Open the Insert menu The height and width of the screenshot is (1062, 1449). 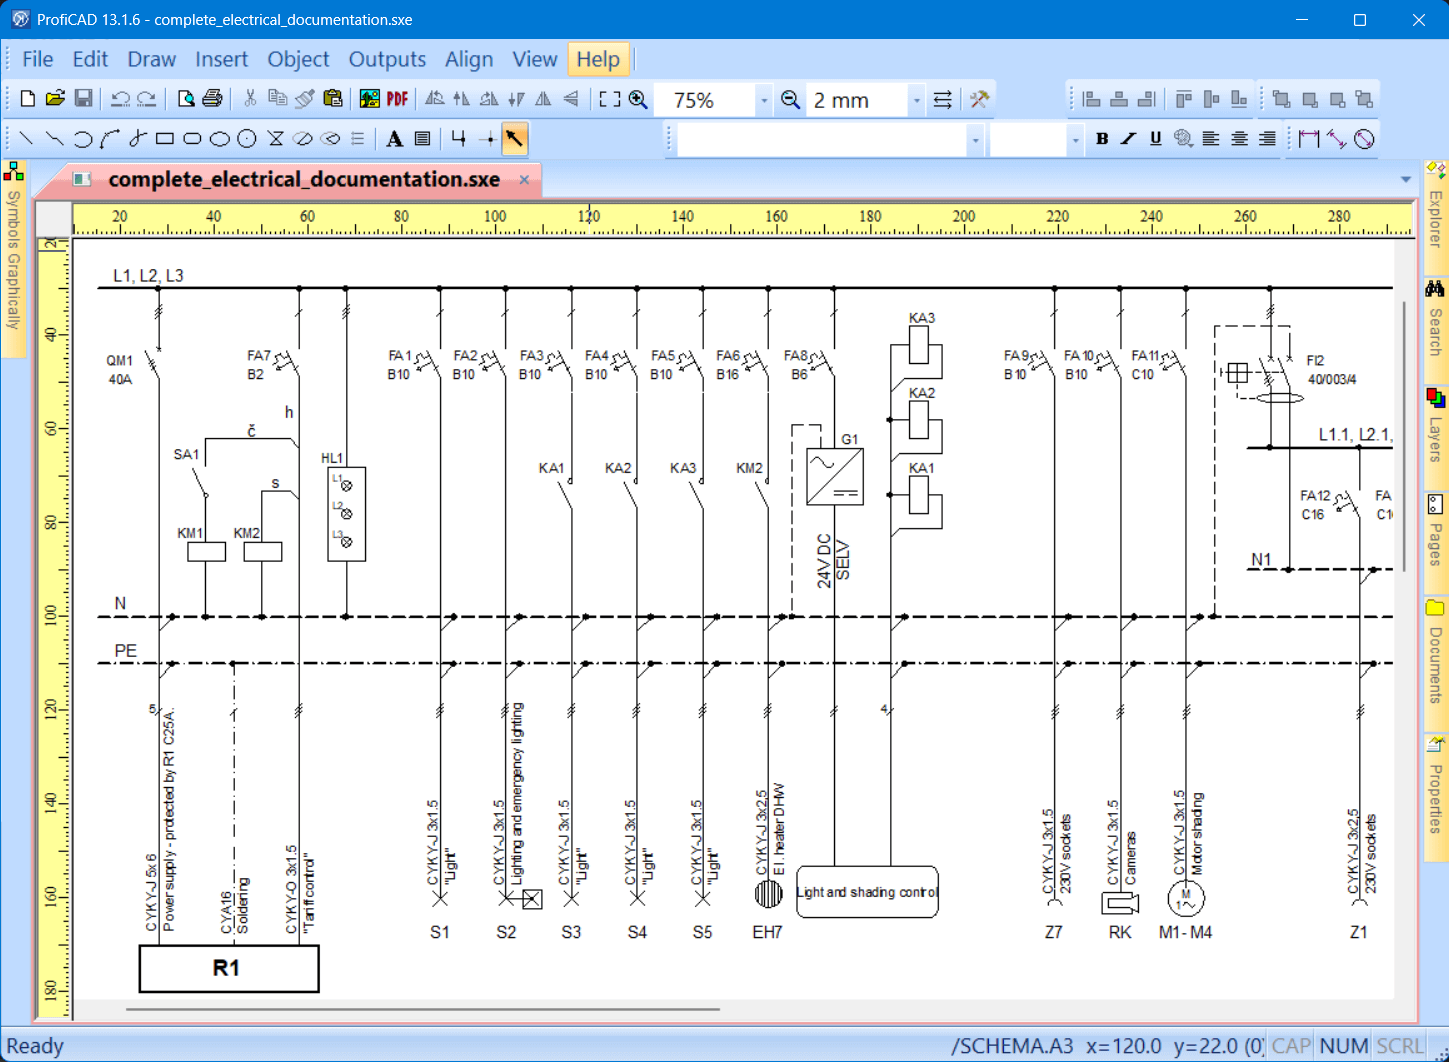pyautogui.click(x=222, y=59)
